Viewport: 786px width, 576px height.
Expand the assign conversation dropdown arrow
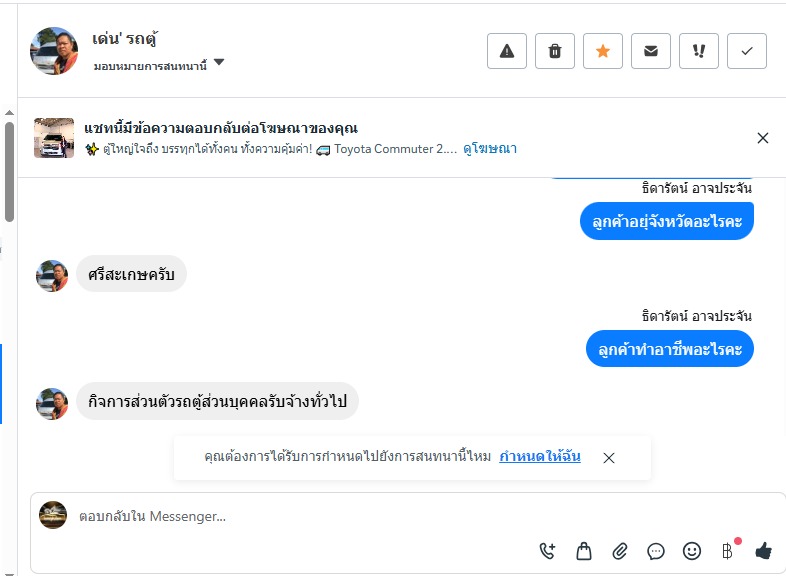click(219, 63)
